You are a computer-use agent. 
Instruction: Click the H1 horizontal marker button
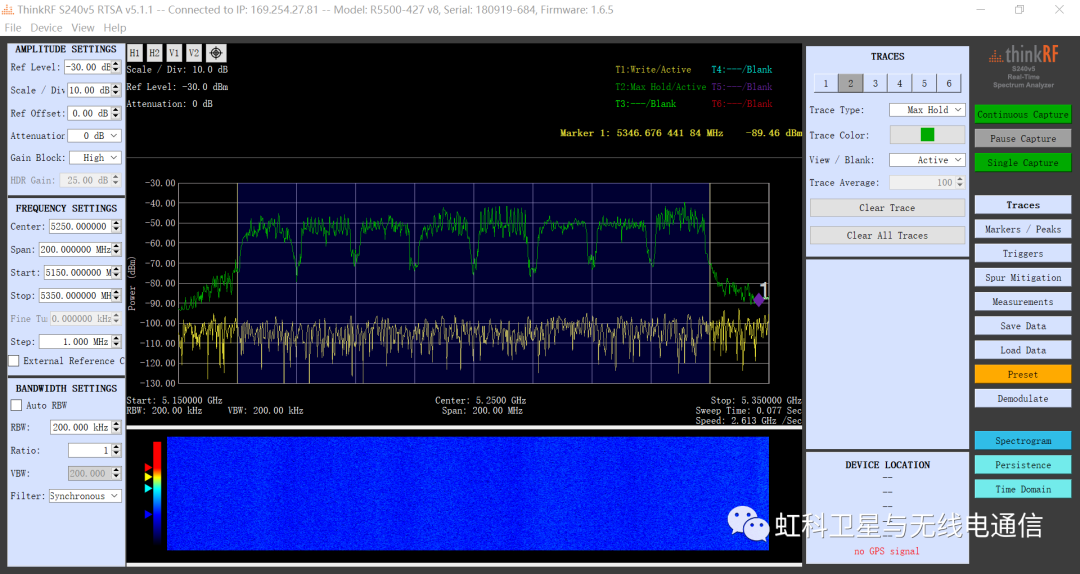(x=135, y=53)
